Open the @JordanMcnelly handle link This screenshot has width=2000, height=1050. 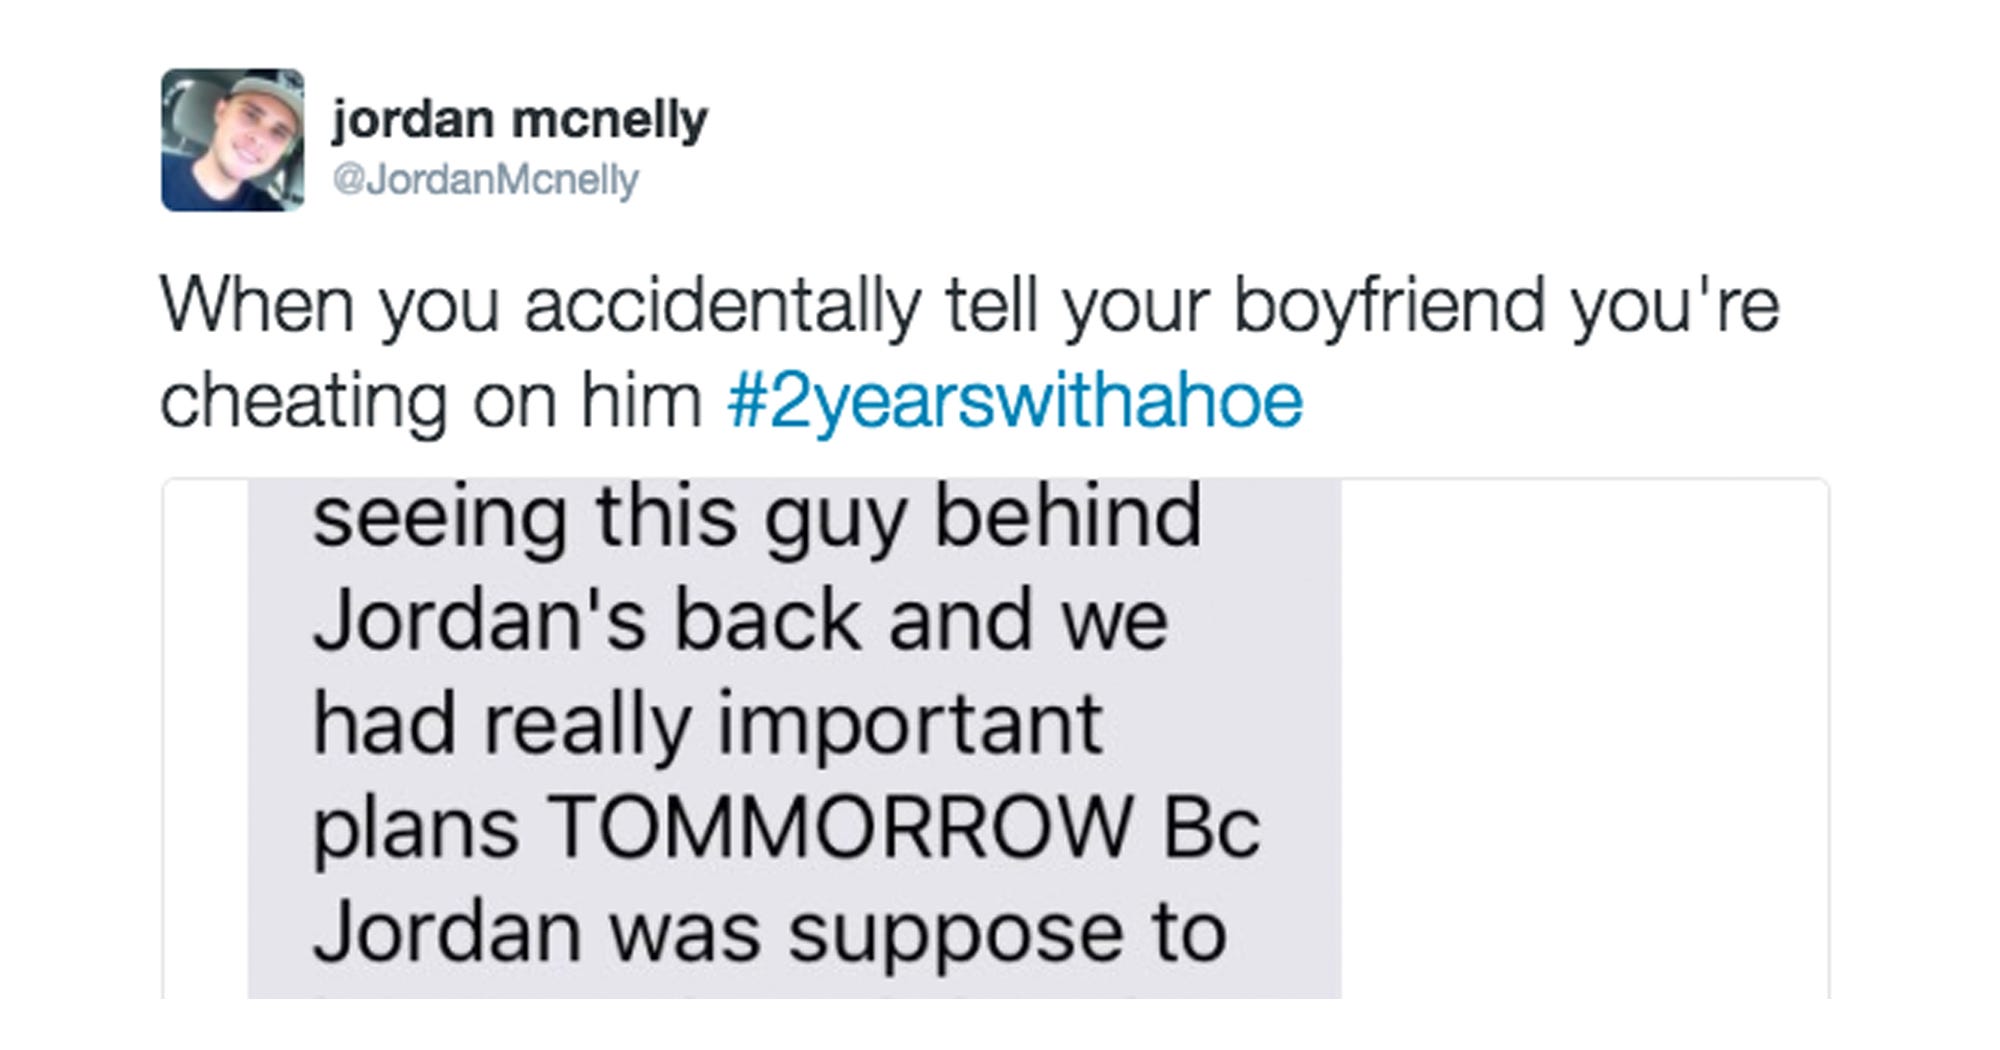485,180
